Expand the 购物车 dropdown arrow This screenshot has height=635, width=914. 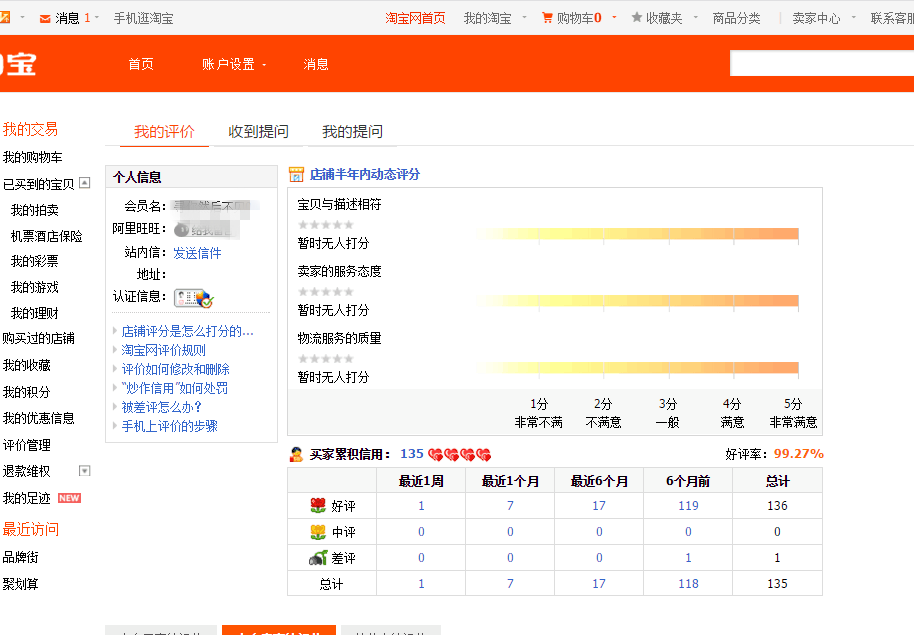pos(614,17)
